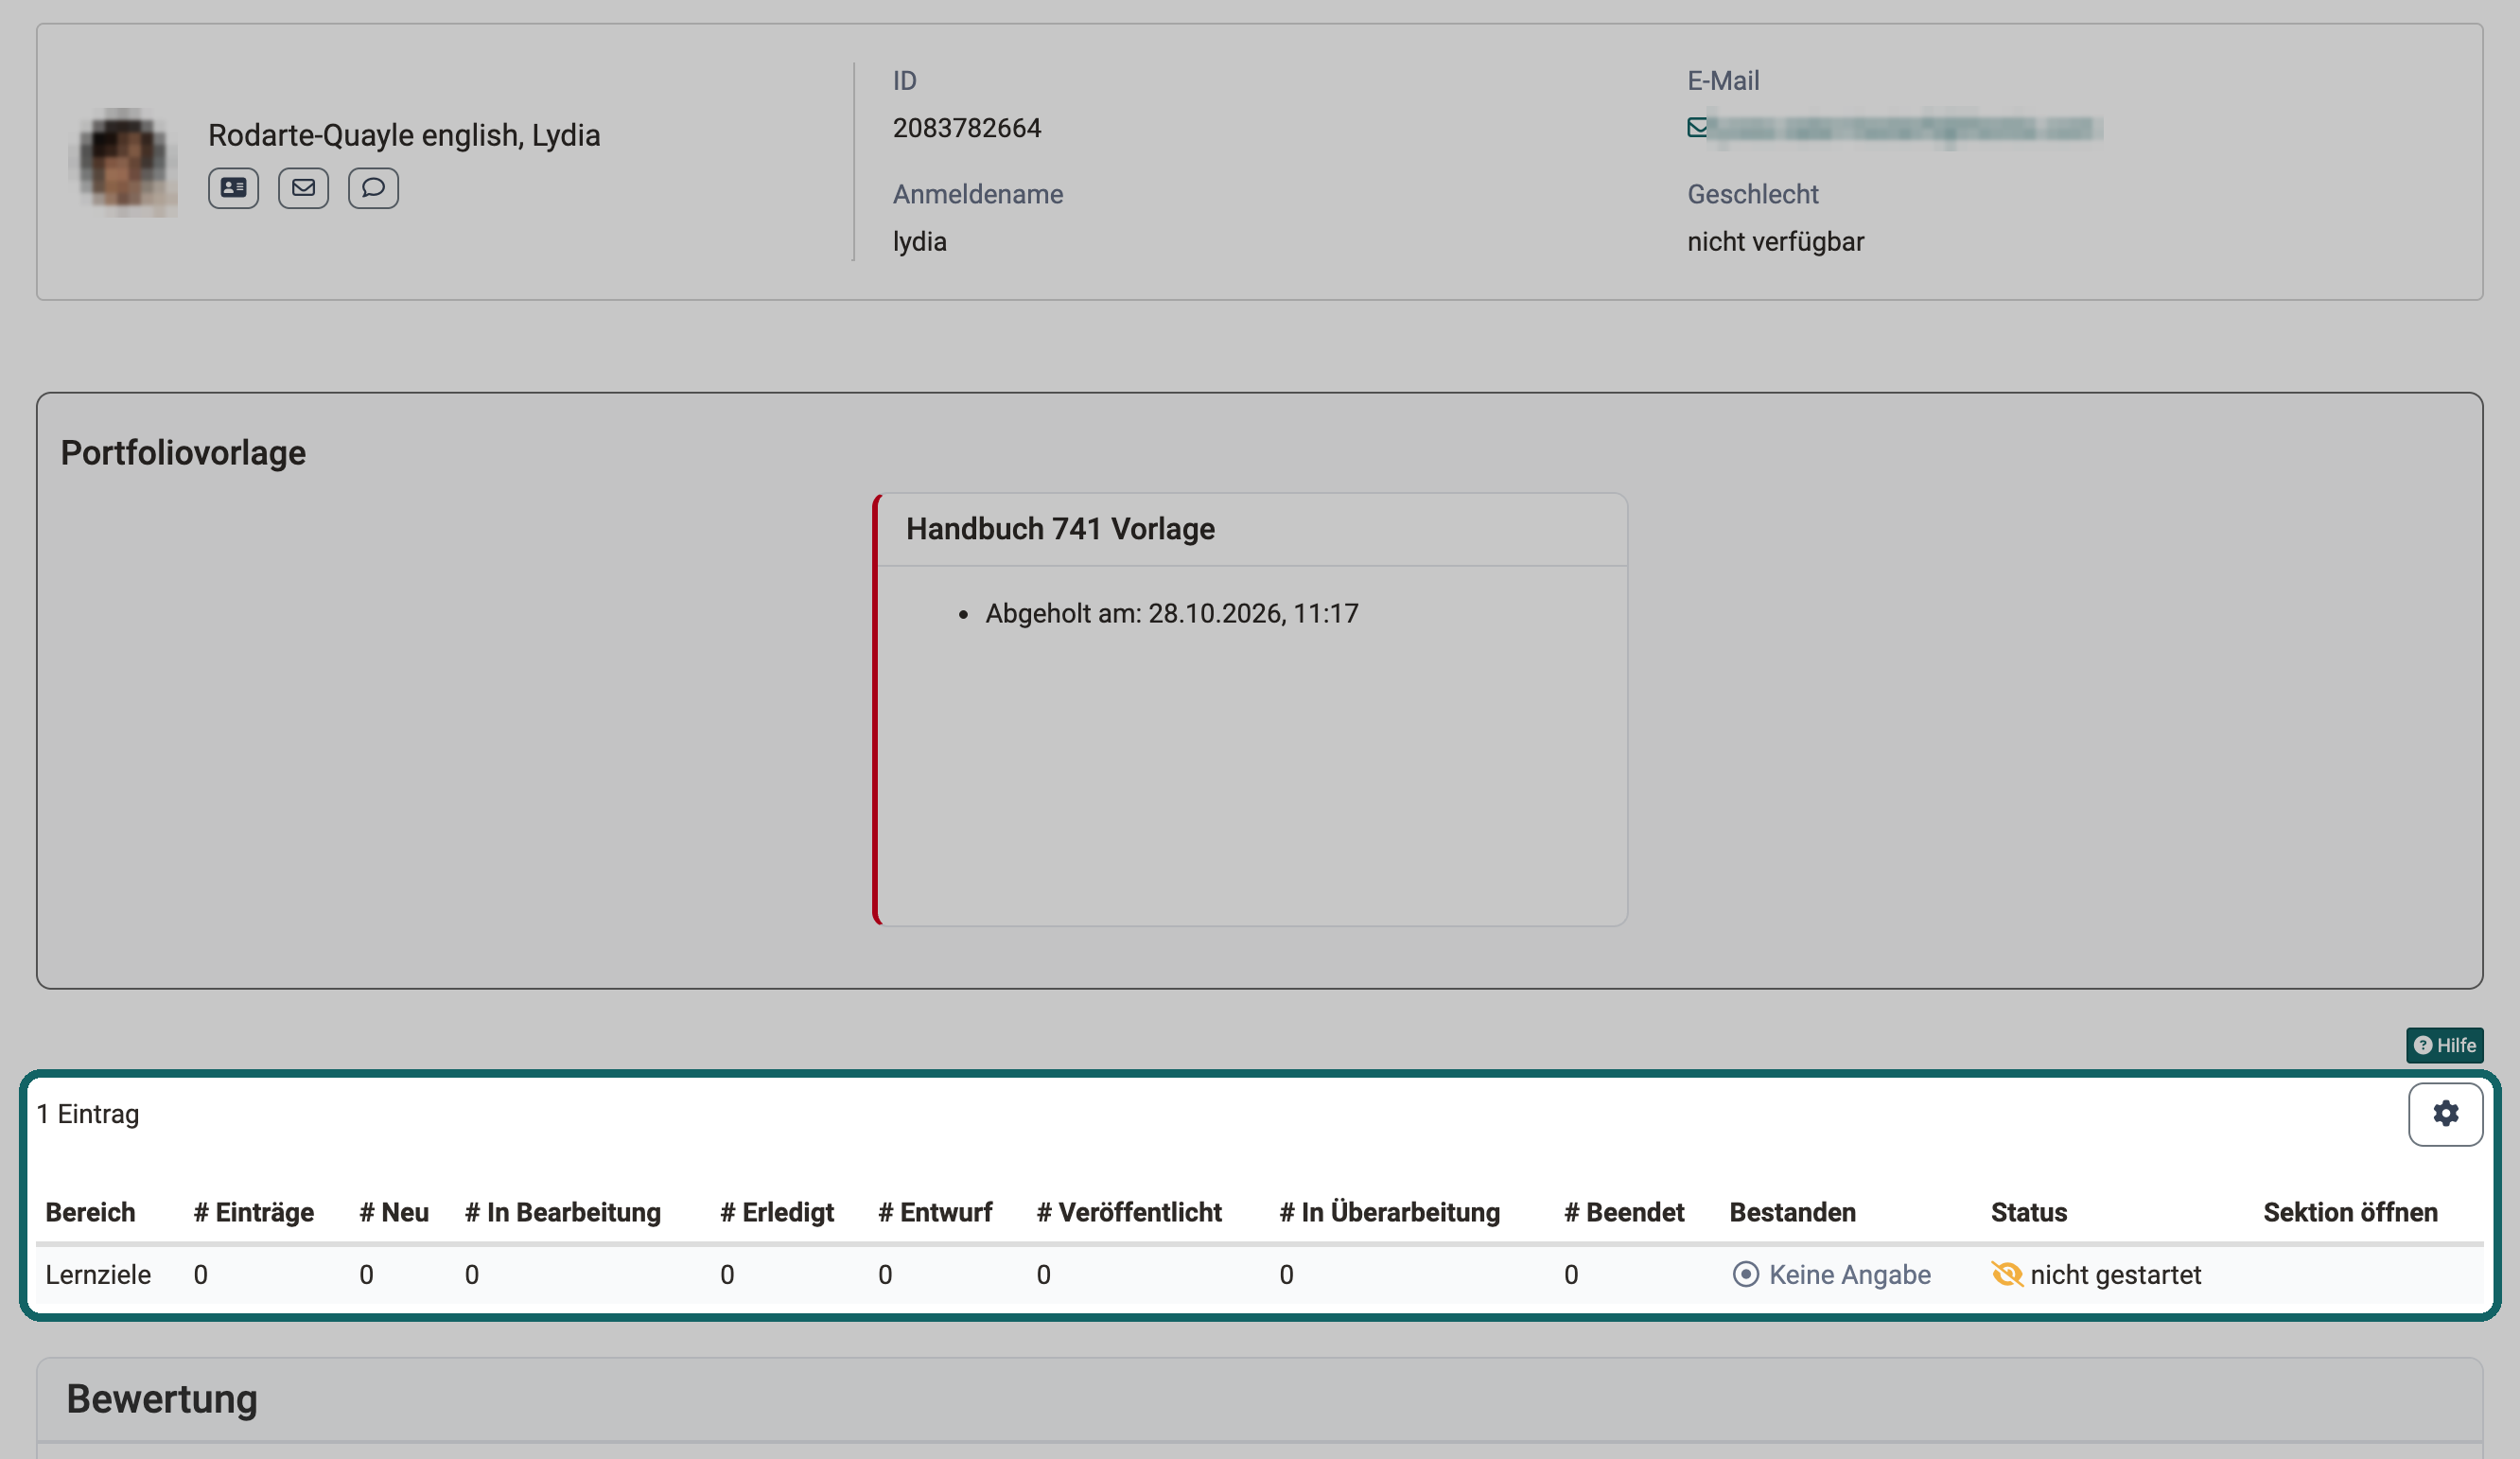Click the Anmeldename value lydia
This screenshot has height=1459, width=2520.
(919, 241)
